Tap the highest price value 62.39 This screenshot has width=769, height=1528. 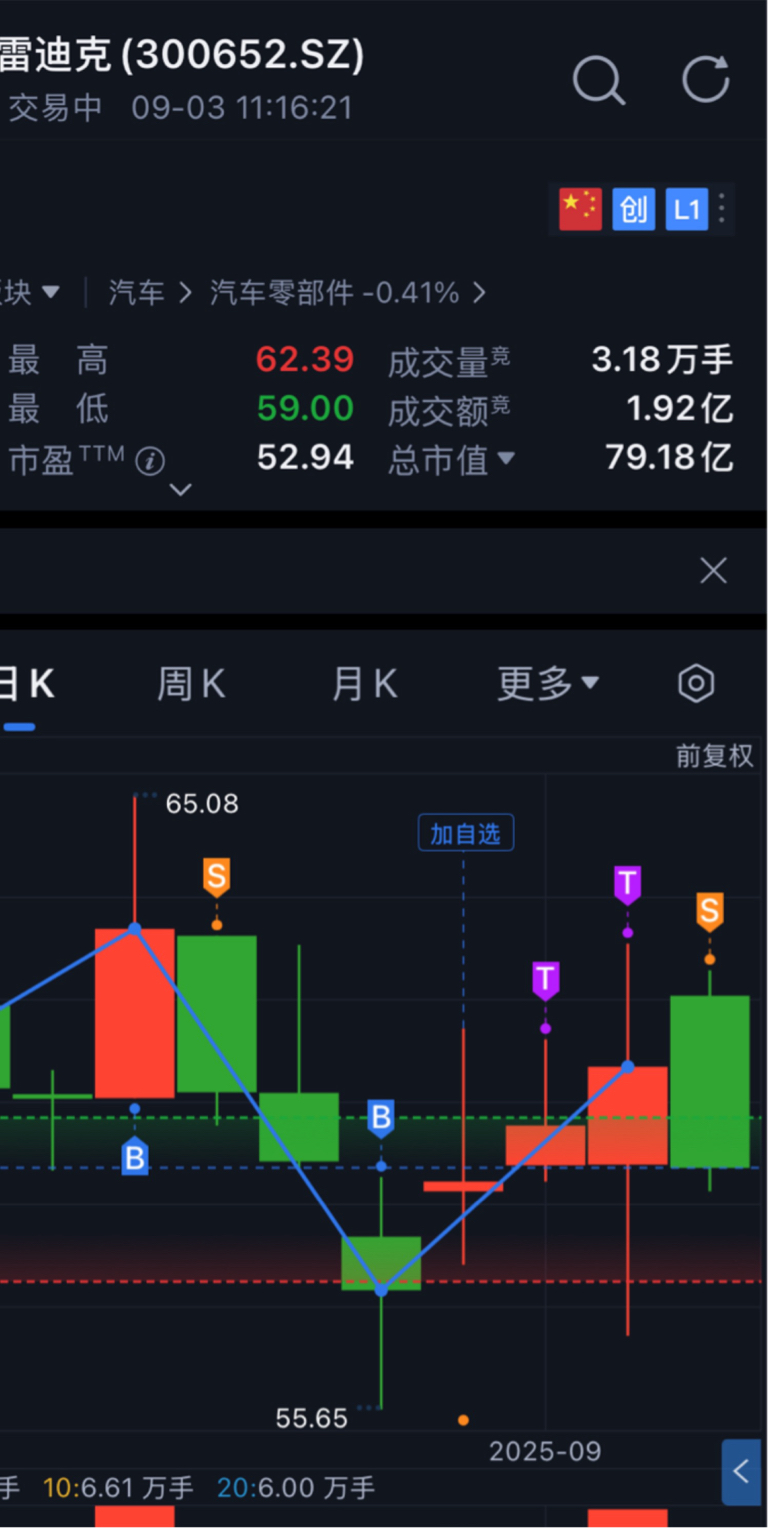tap(305, 359)
